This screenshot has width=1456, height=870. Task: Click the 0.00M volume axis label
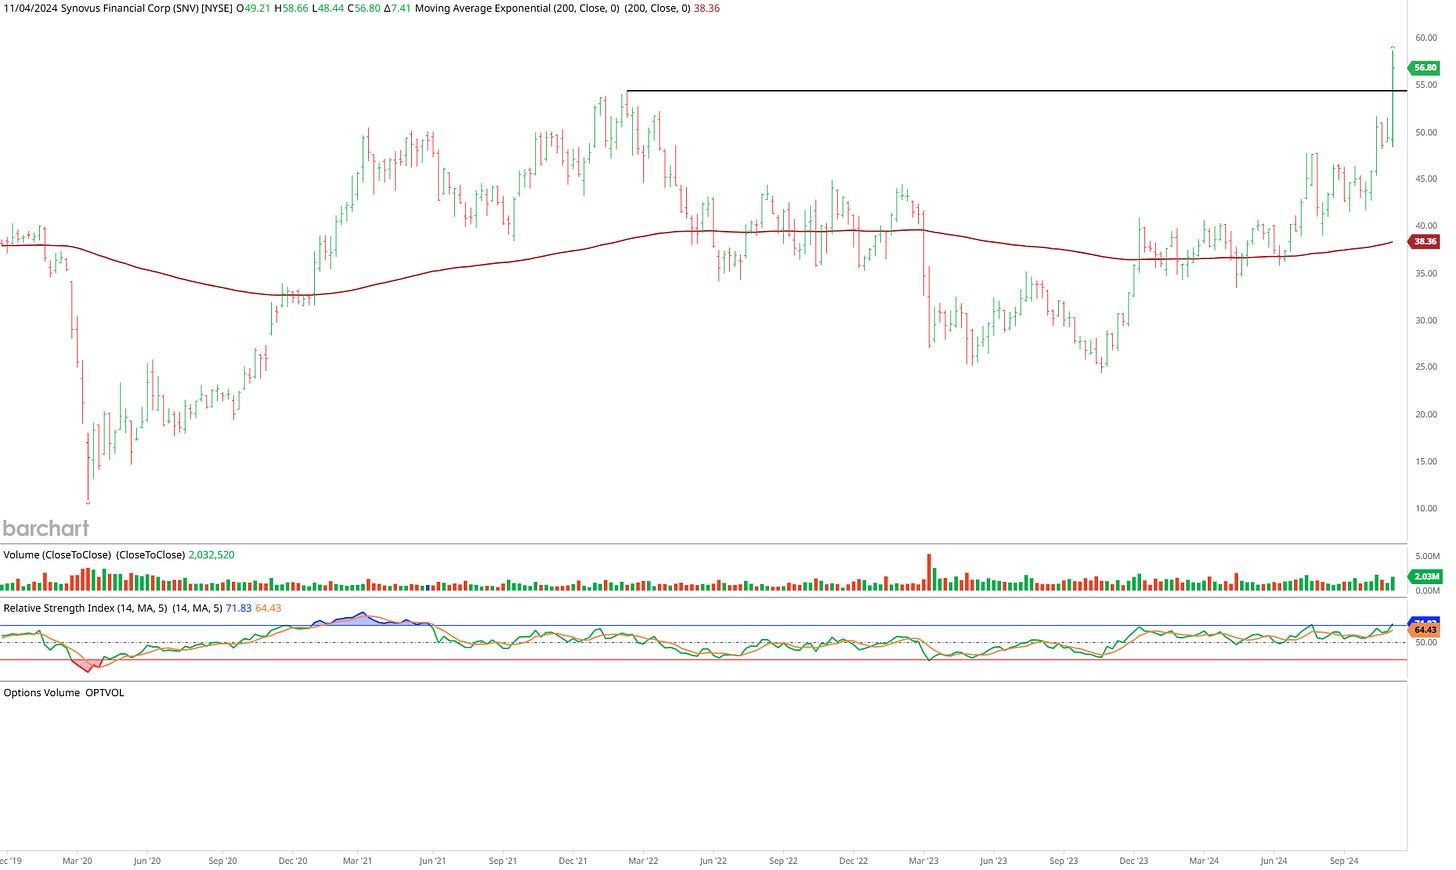(1427, 591)
